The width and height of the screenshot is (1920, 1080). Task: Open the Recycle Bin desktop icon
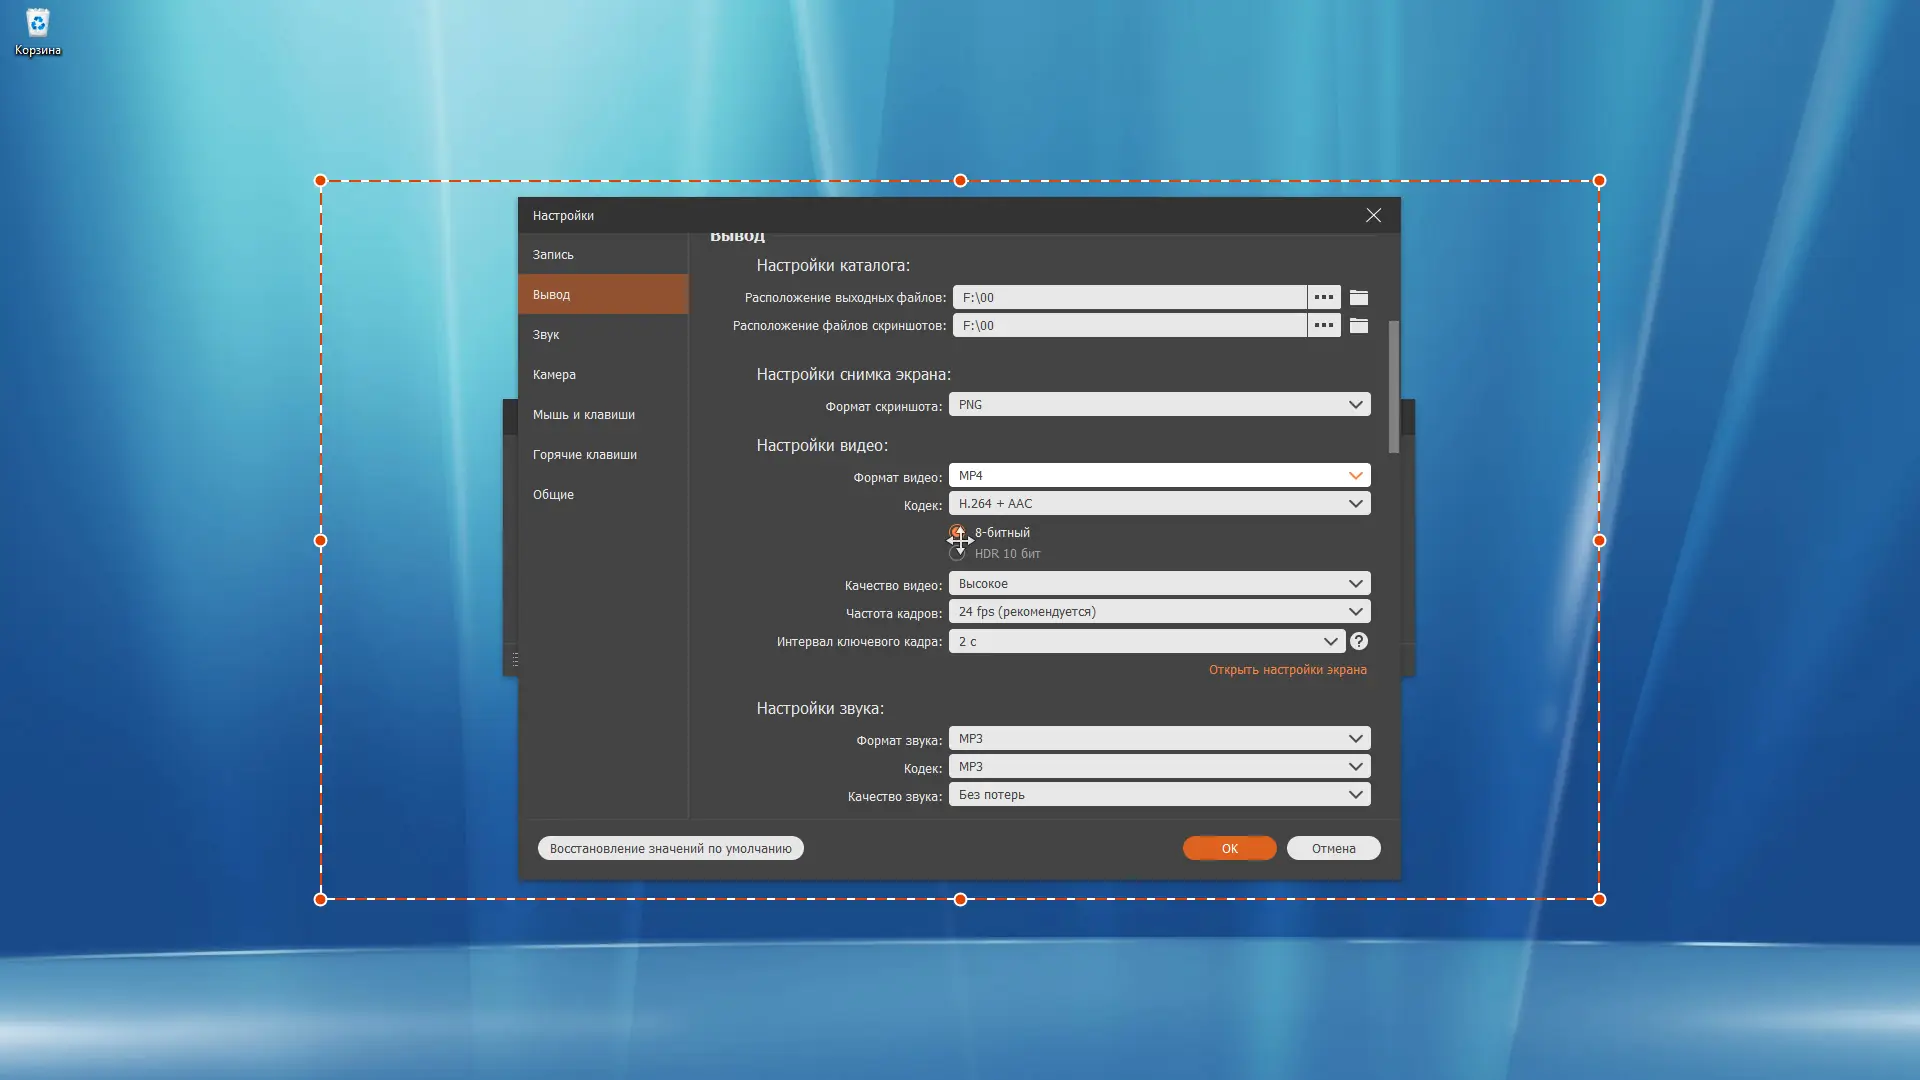click(x=37, y=31)
